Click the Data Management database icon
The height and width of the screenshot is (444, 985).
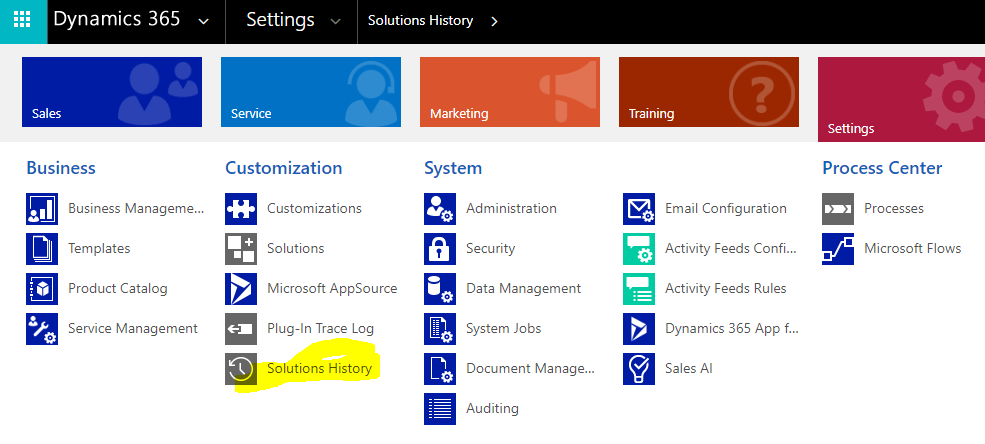click(440, 289)
